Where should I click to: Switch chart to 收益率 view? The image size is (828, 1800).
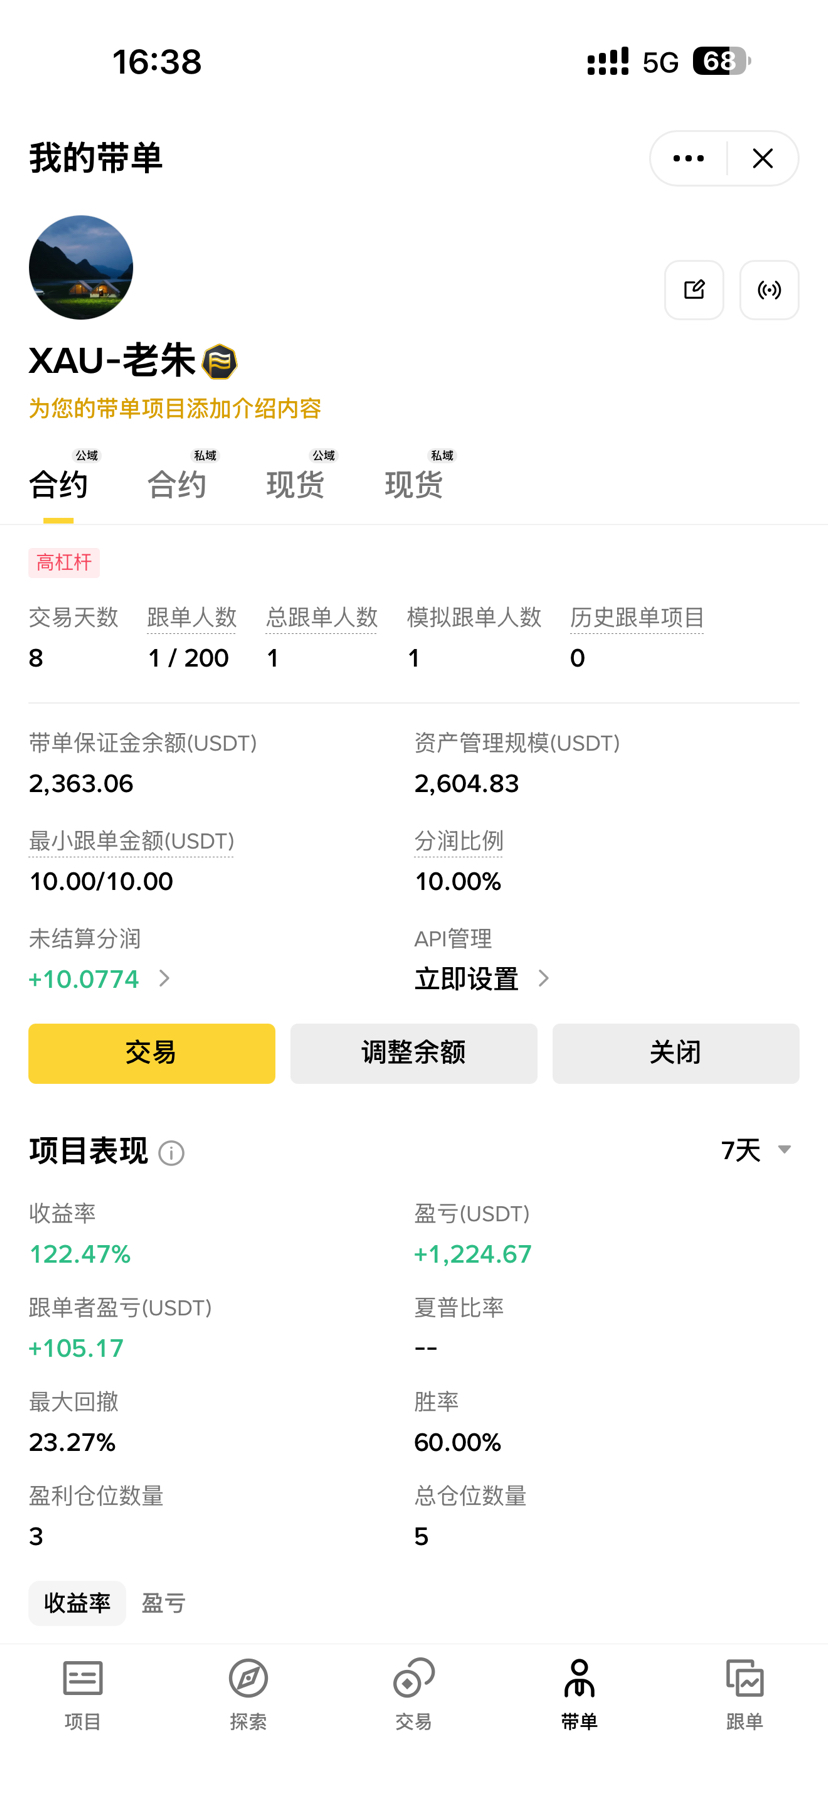coord(77,1603)
